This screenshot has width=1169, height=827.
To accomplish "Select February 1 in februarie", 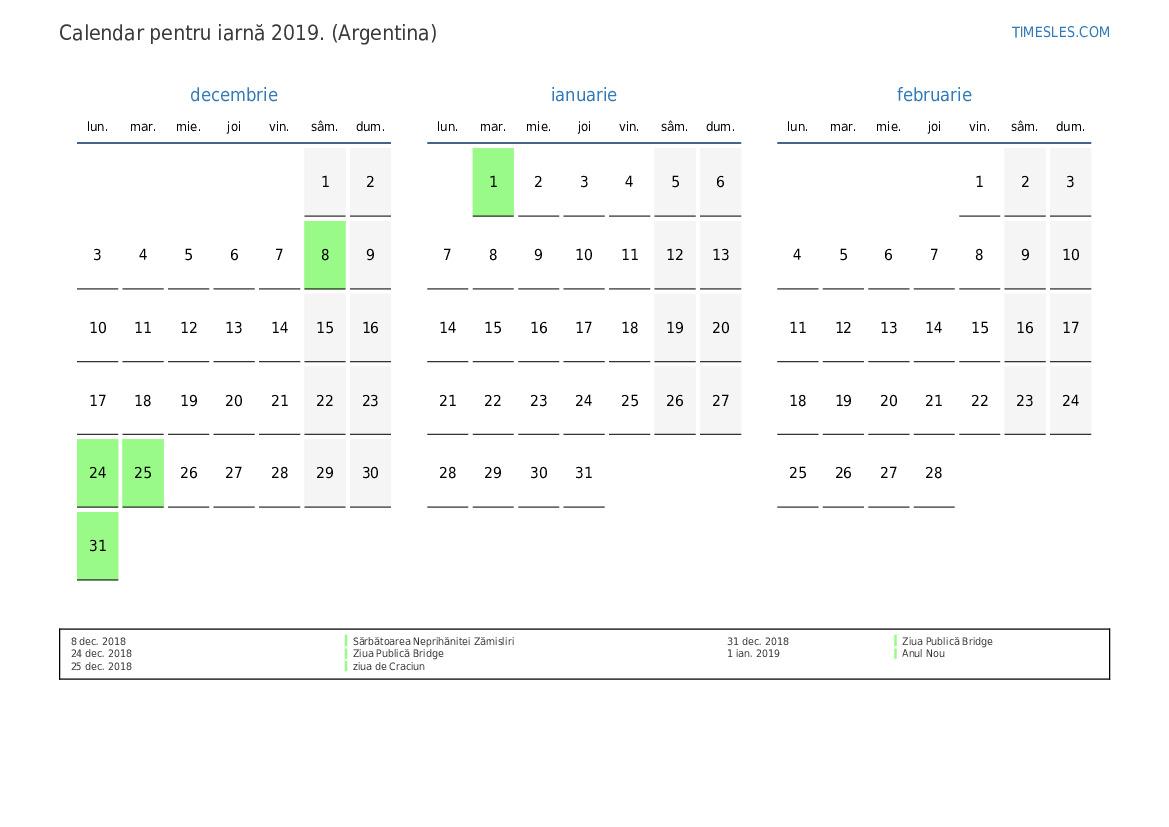I will coord(980,182).
